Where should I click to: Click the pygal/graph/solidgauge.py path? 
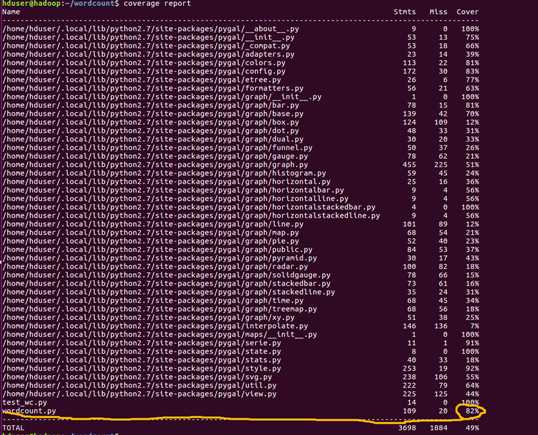coord(166,275)
